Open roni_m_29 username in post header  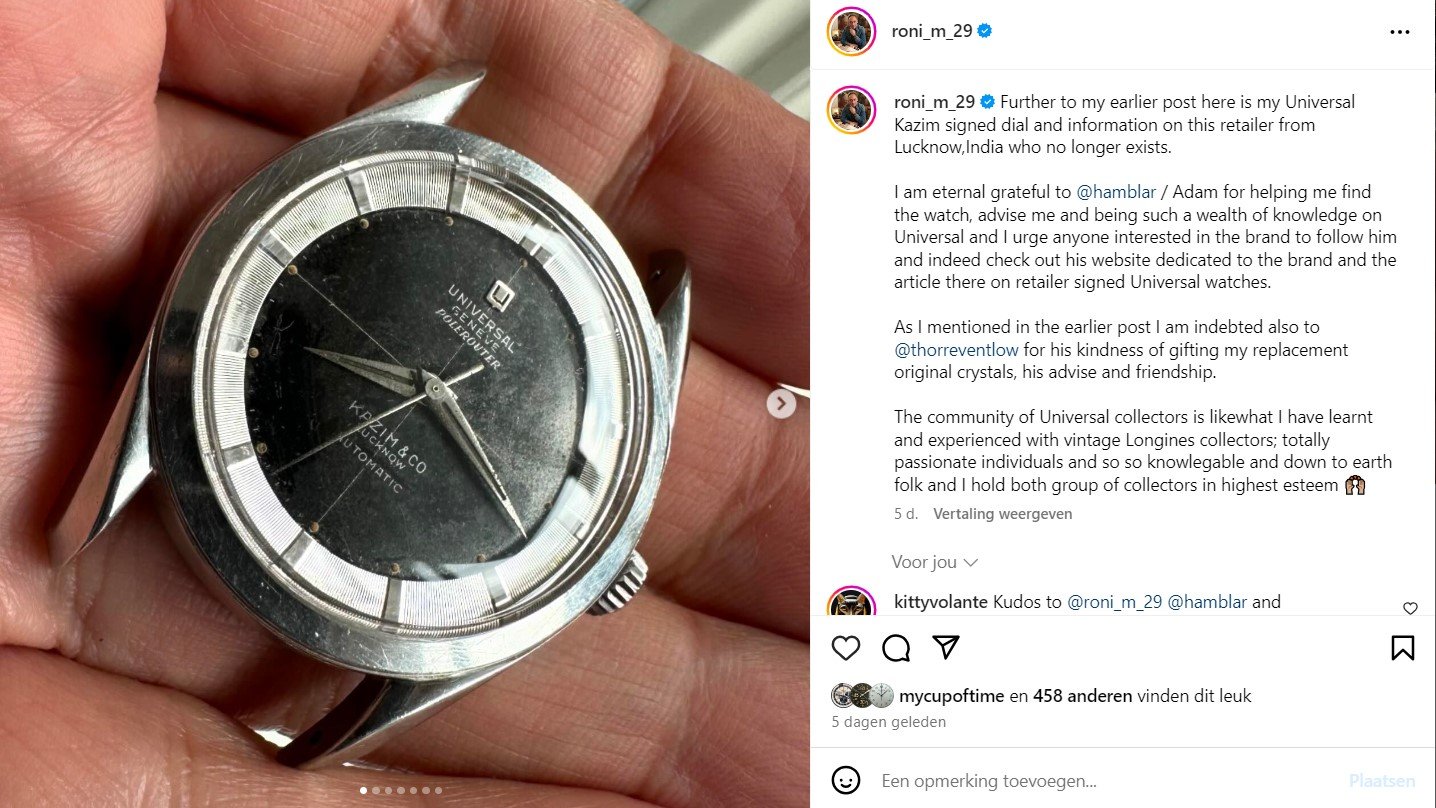tap(932, 31)
